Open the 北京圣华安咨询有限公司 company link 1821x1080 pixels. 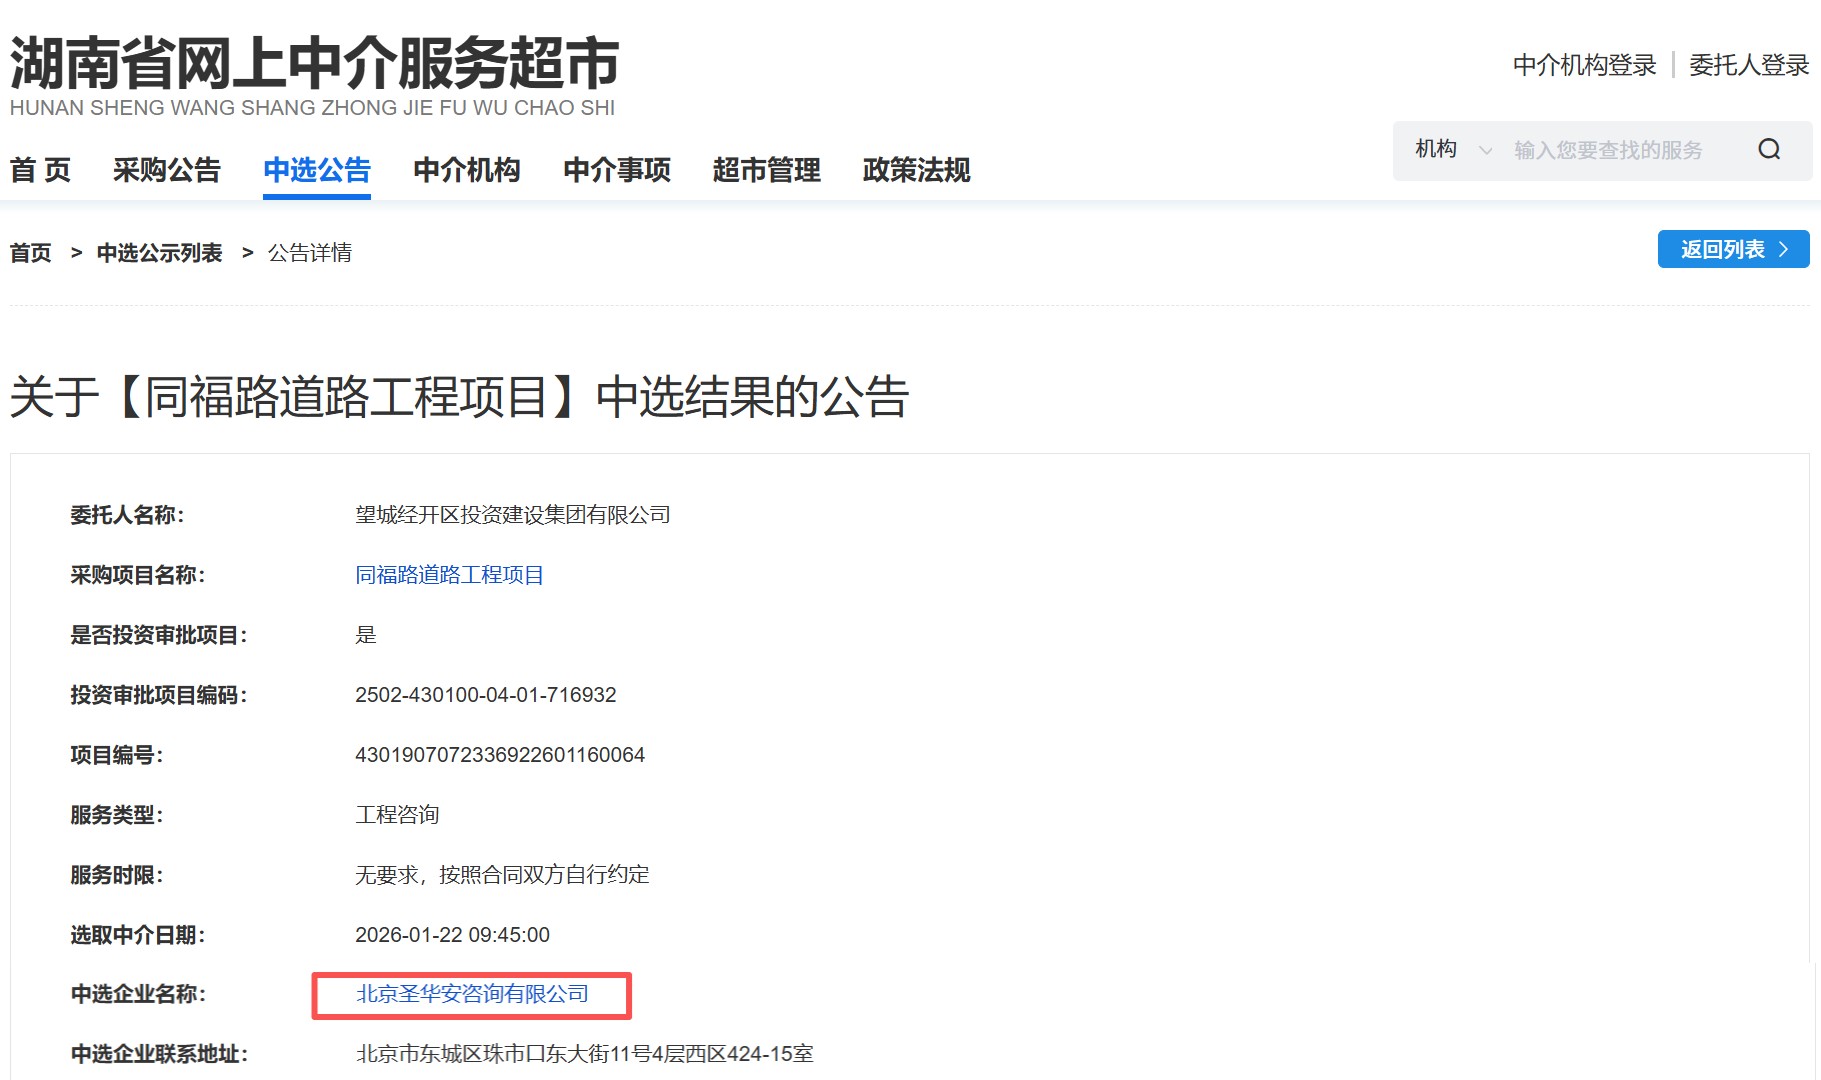coord(472,994)
